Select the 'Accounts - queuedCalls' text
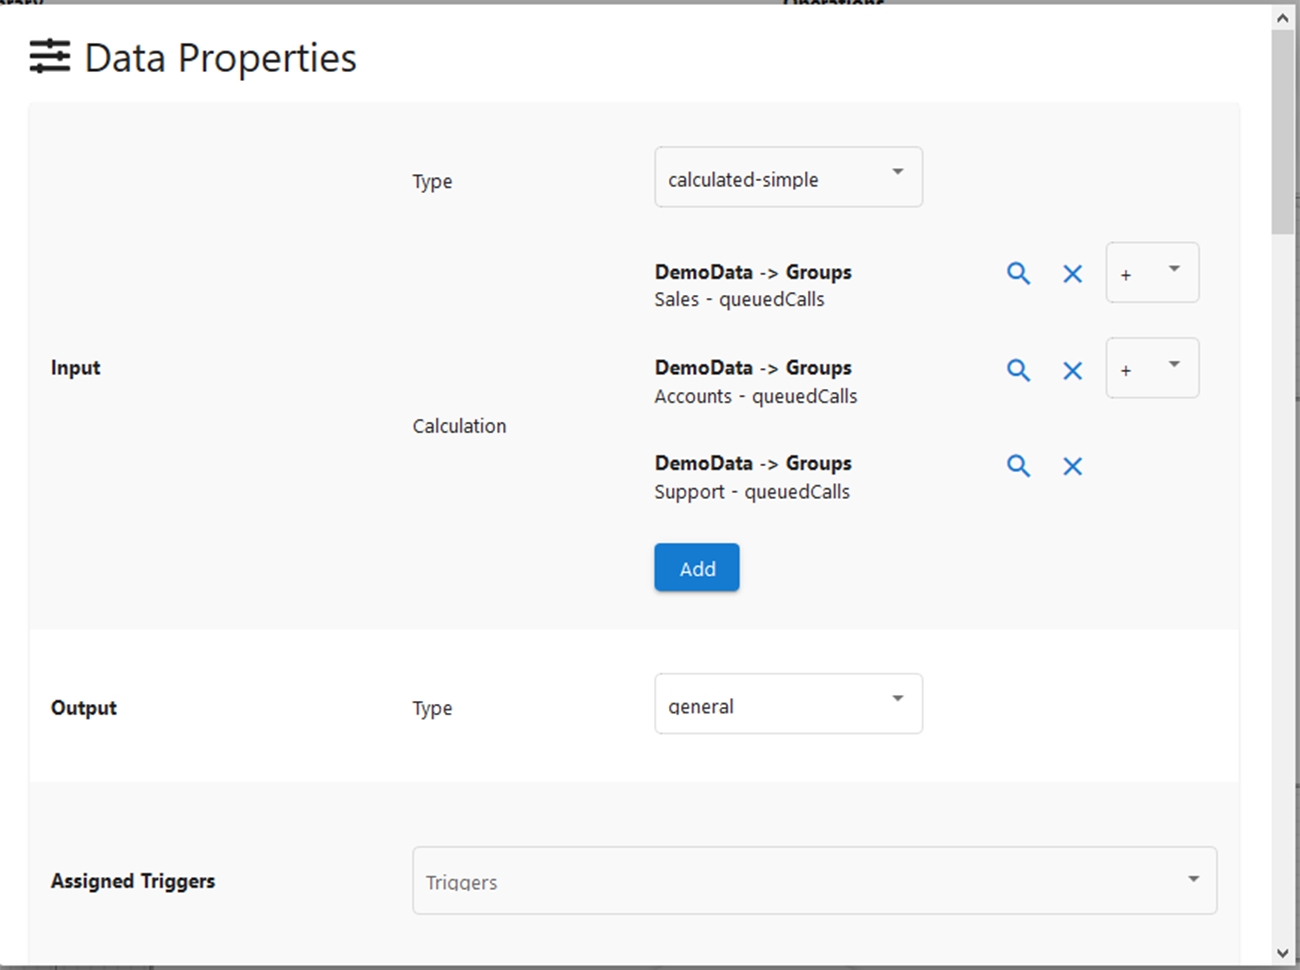This screenshot has width=1300, height=970. click(756, 396)
